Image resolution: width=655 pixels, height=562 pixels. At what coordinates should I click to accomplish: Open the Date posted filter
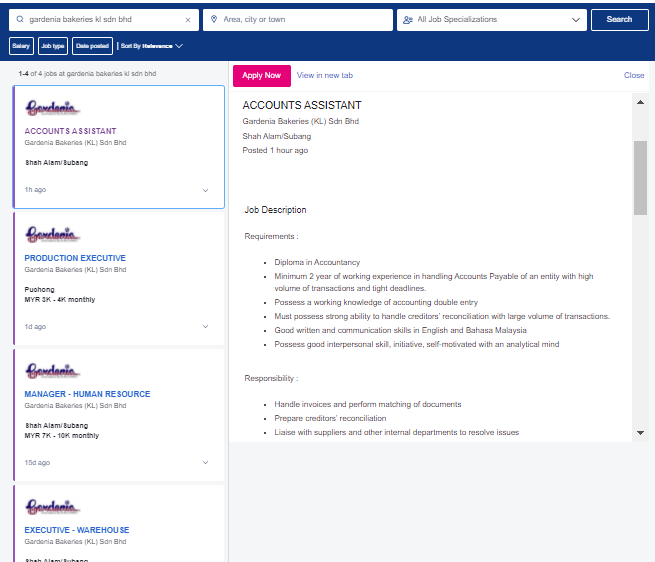92,46
